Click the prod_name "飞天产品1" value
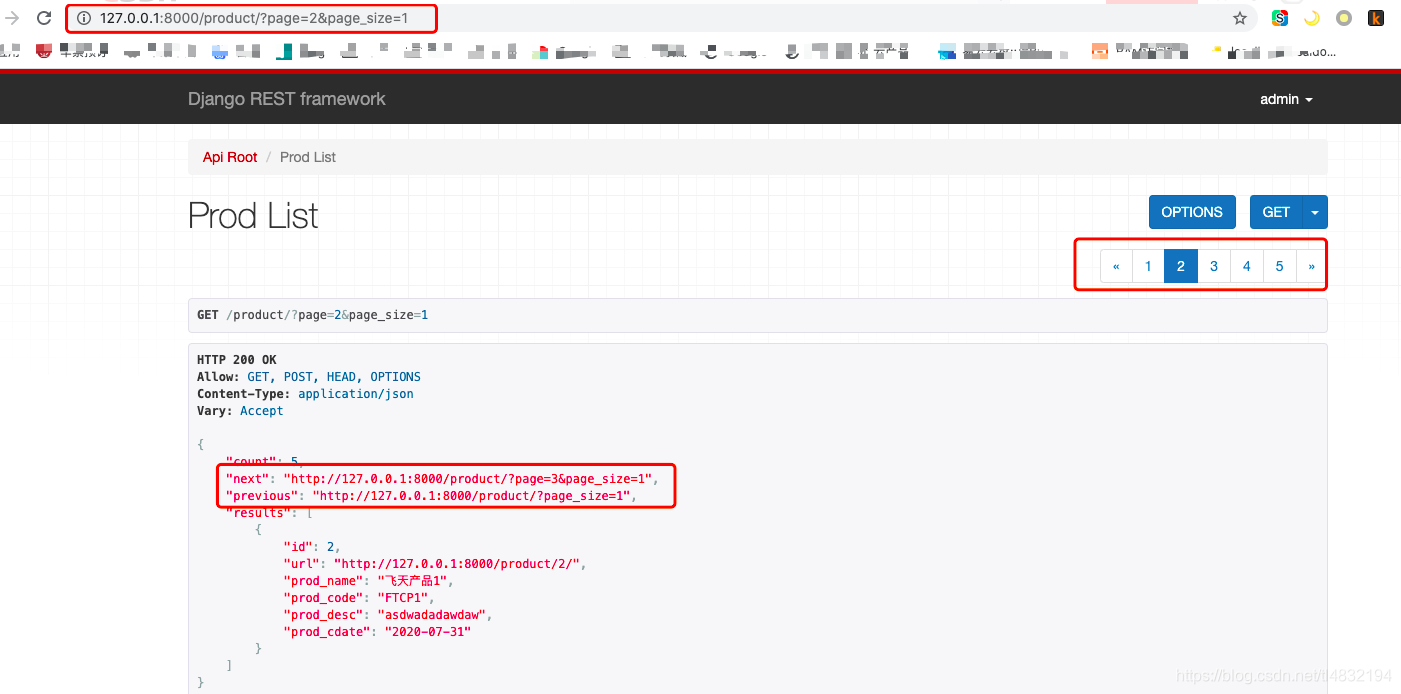 (x=413, y=581)
